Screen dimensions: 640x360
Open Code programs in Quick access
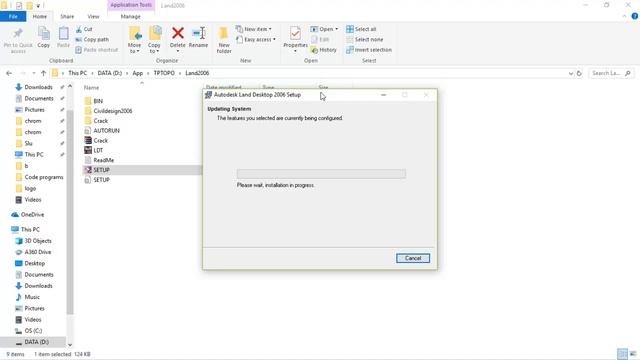(39, 177)
